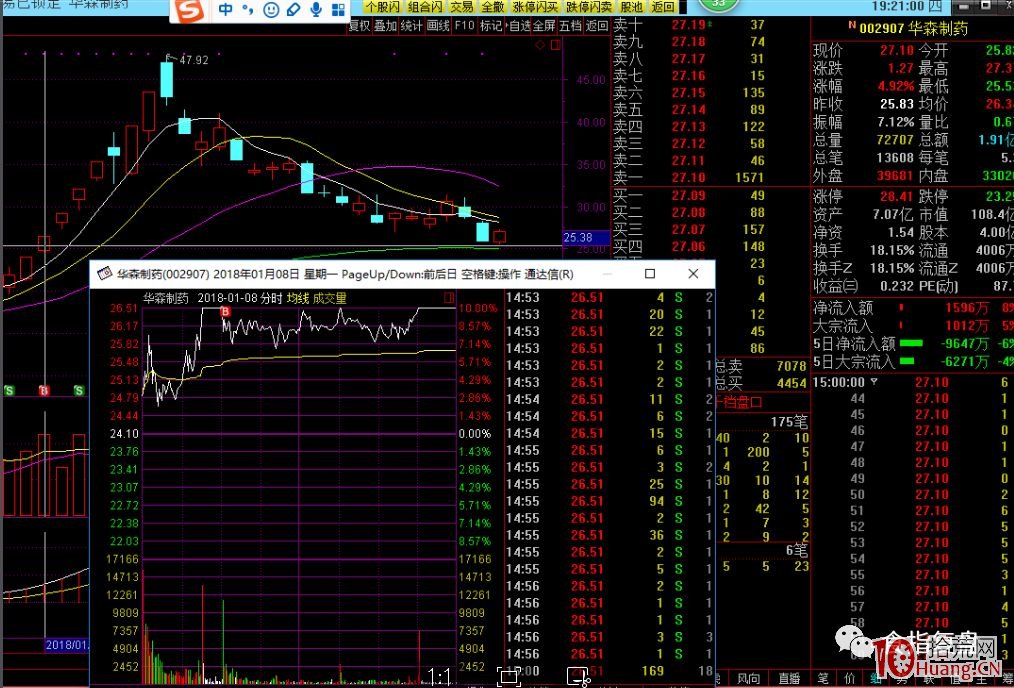
Task: Expand the 15:00:00 tick list dropdown arrow
Action: coord(874,382)
